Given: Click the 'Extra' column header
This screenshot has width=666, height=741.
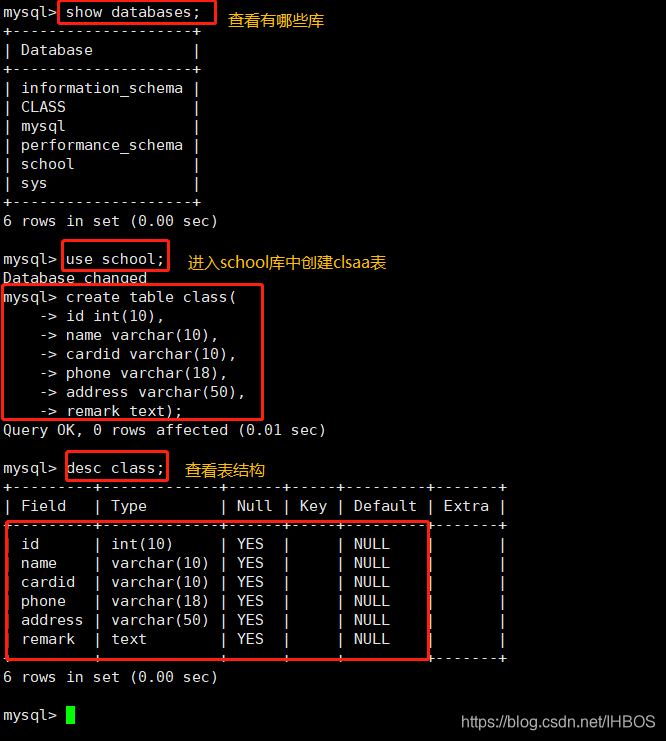Looking at the screenshot, I should (x=466, y=506).
